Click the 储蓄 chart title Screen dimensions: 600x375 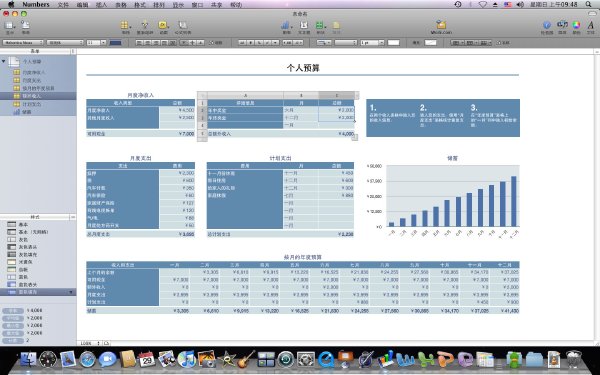tap(452, 158)
